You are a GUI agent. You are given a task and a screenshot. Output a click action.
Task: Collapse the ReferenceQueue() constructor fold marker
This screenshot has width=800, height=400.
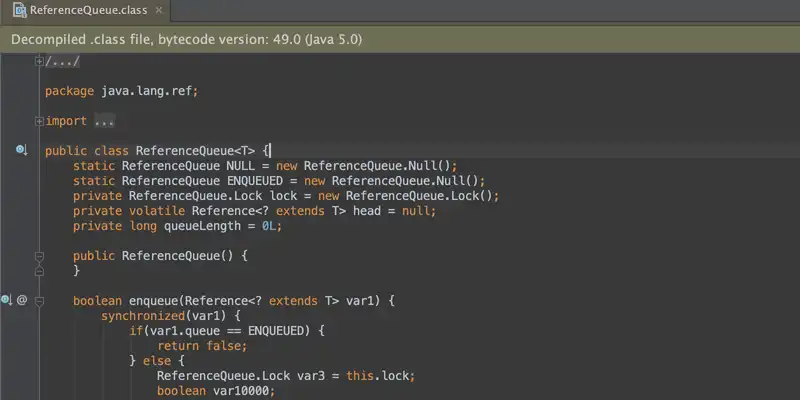[x=39, y=256]
